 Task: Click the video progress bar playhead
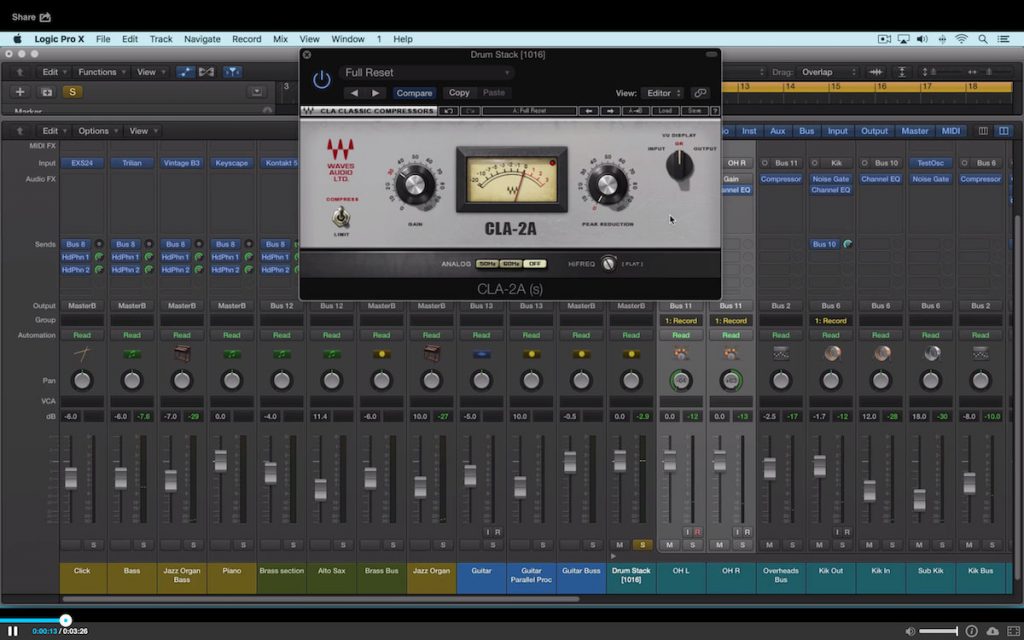pyautogui.click(x=65, y=620)
